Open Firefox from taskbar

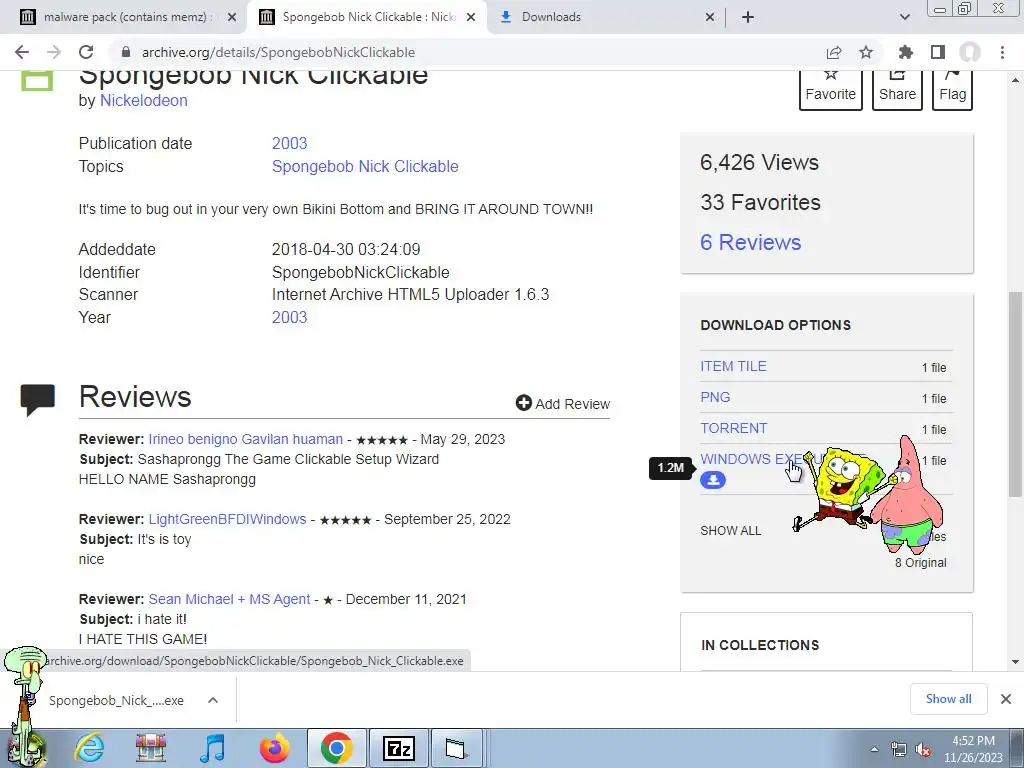point(274,748)
